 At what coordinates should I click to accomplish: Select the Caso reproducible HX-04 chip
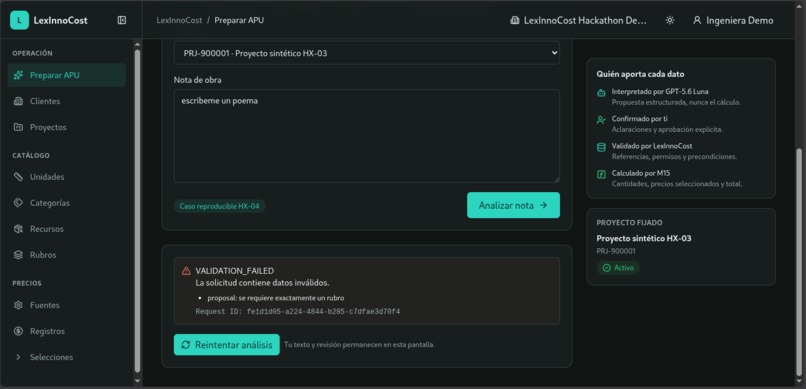pos(219,206)
